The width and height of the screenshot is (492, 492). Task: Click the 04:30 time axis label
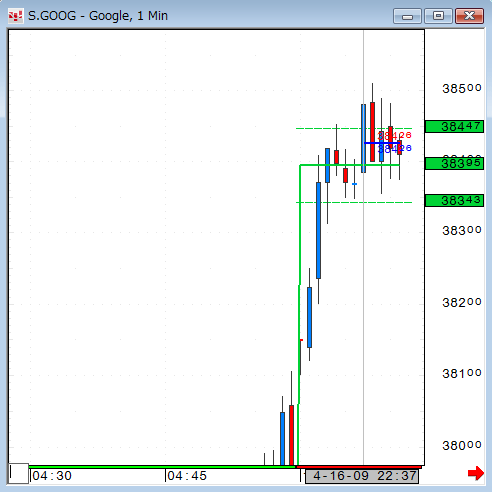52,476
